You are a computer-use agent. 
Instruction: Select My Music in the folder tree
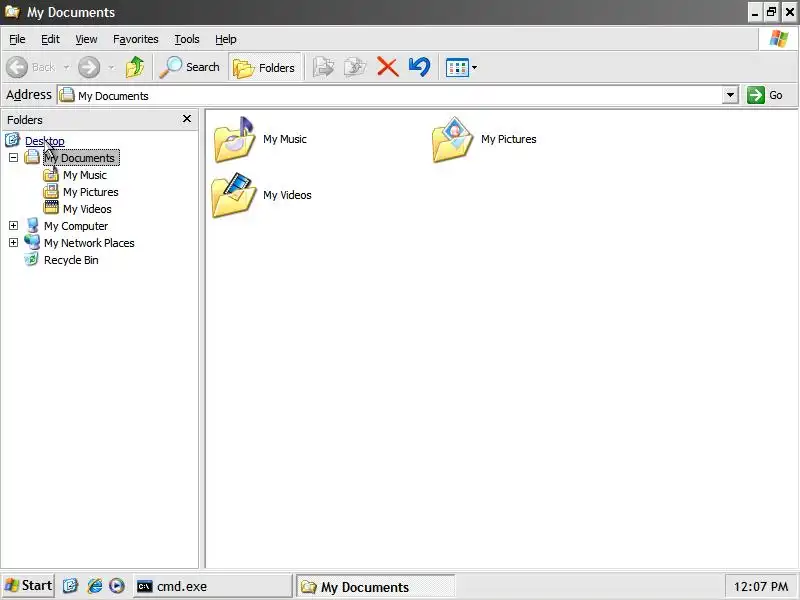[85, 175]
